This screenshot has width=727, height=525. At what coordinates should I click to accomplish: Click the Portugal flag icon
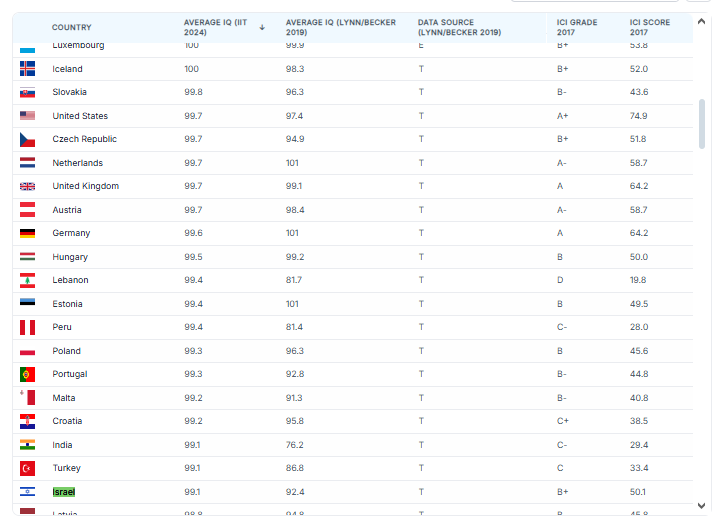(x=27, y=374)
